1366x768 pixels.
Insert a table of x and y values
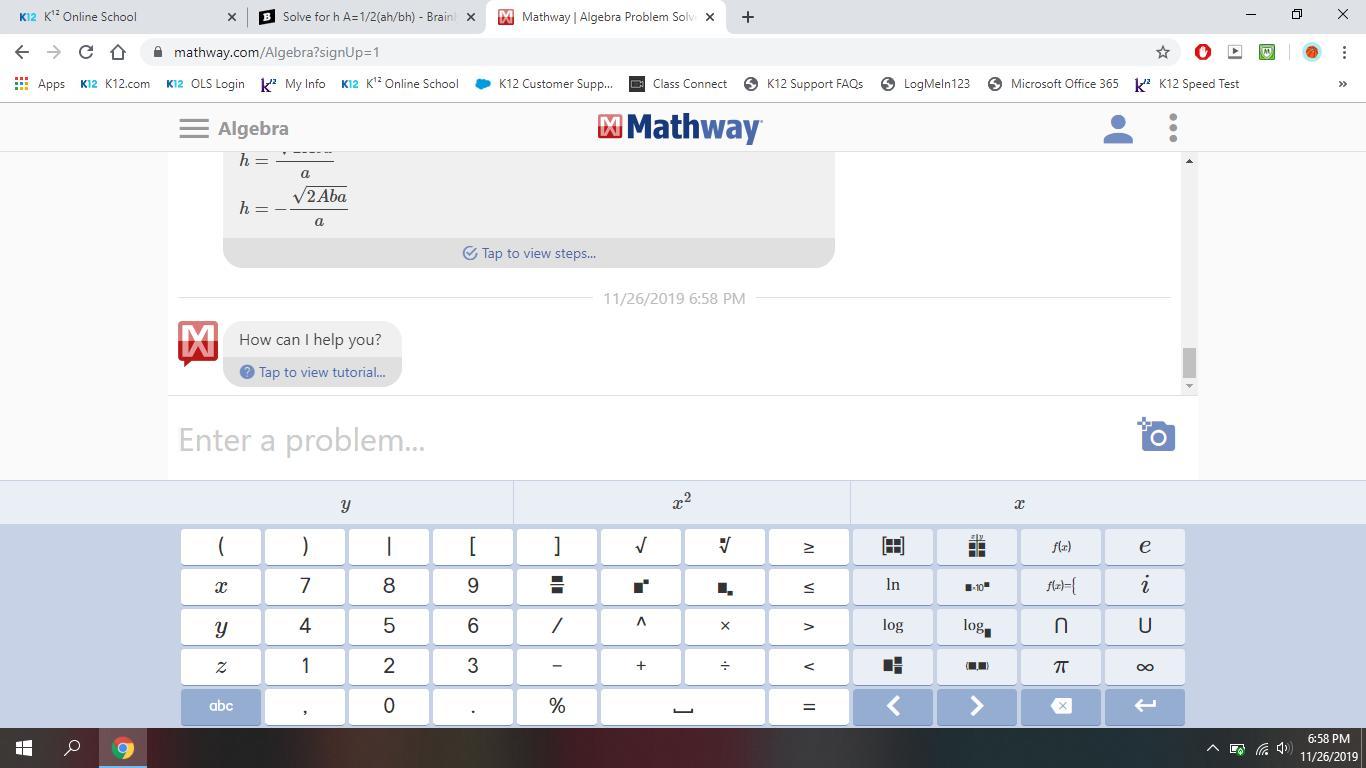(x=977, y=546)
